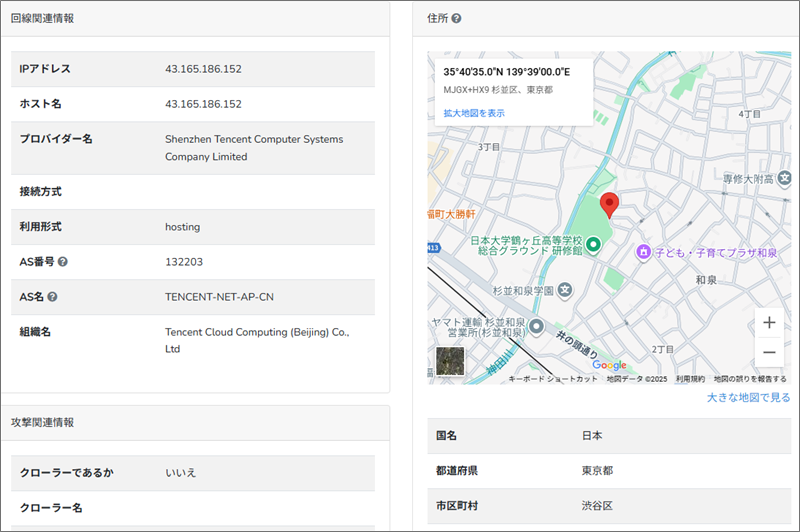Image resolution: width=800 pixels, height=532 pixels.
Task: Open 拡大地図を表示 link in map card
Action: tap(474, 113)
